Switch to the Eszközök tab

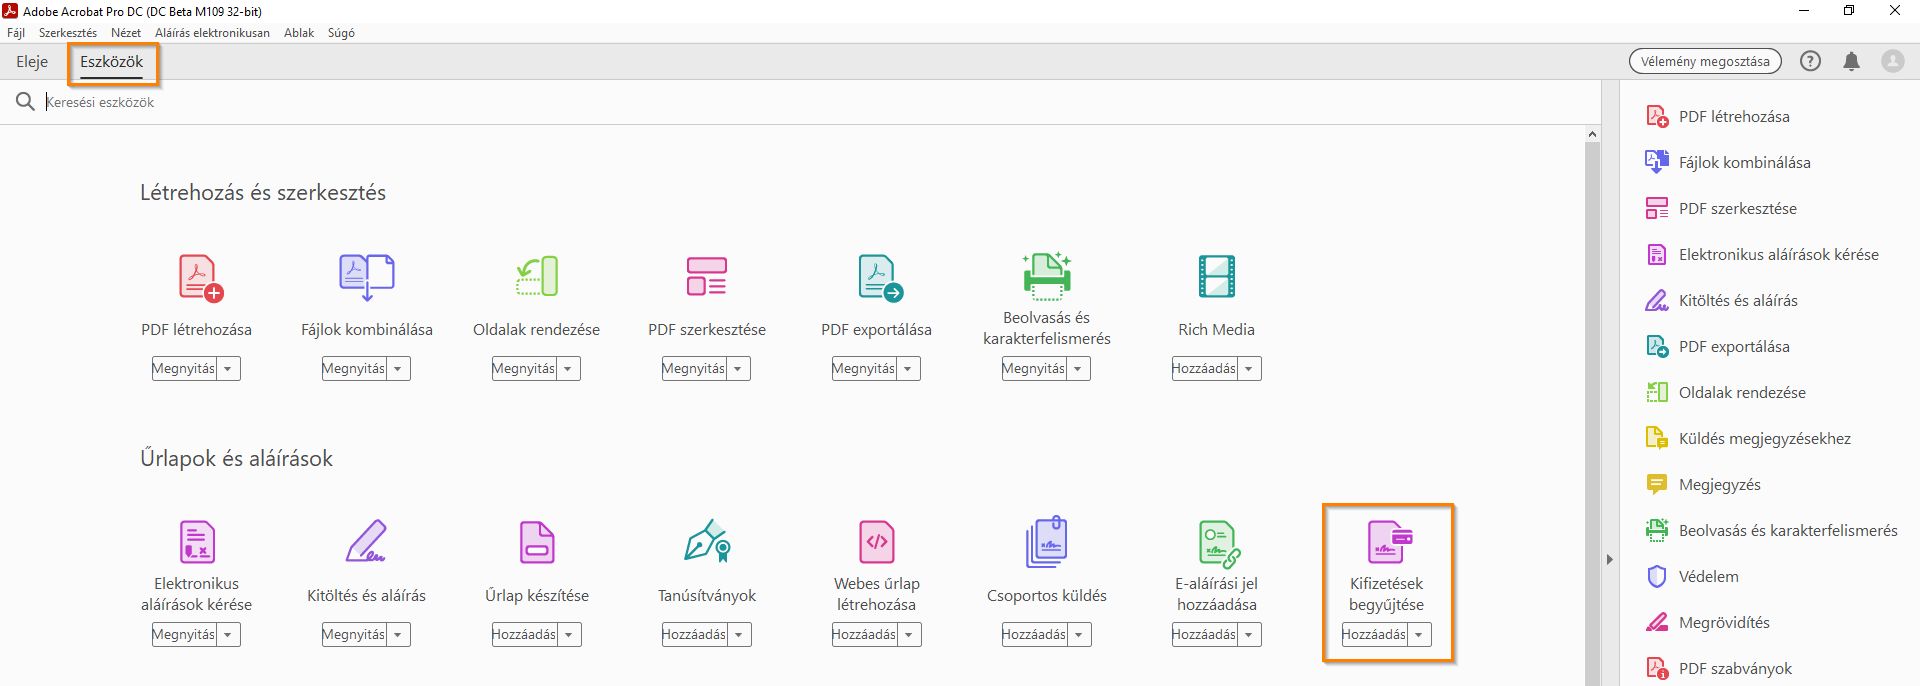click(112, 62)
